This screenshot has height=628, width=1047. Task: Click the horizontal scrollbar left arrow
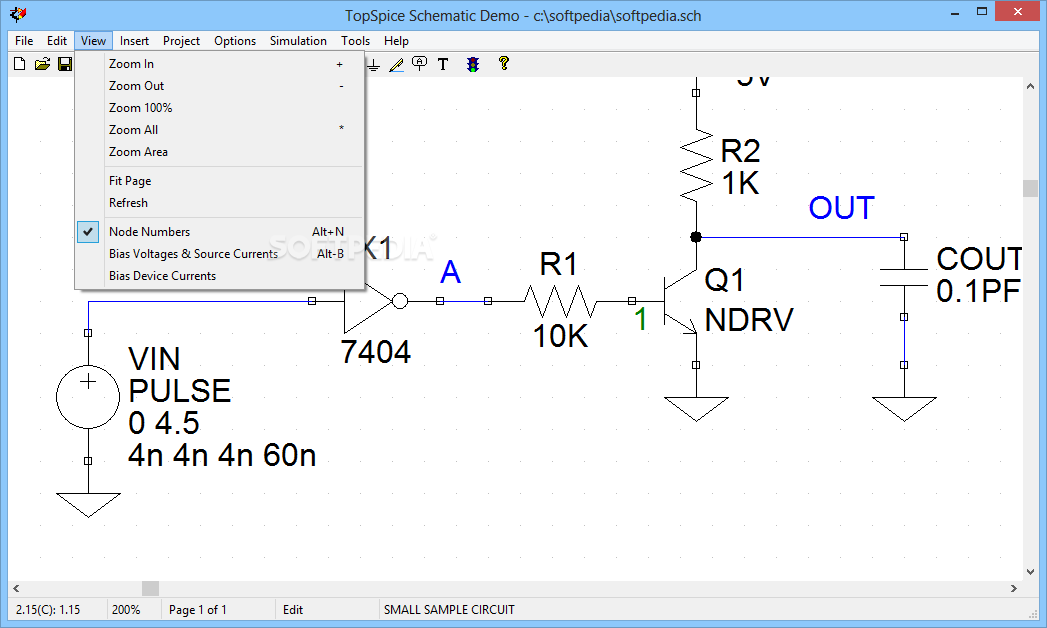tap(16, 589)
